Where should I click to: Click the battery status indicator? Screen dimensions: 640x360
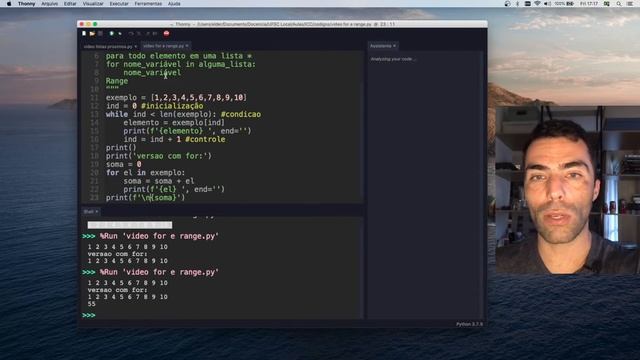pyautogui.click(x=564, y=4)
